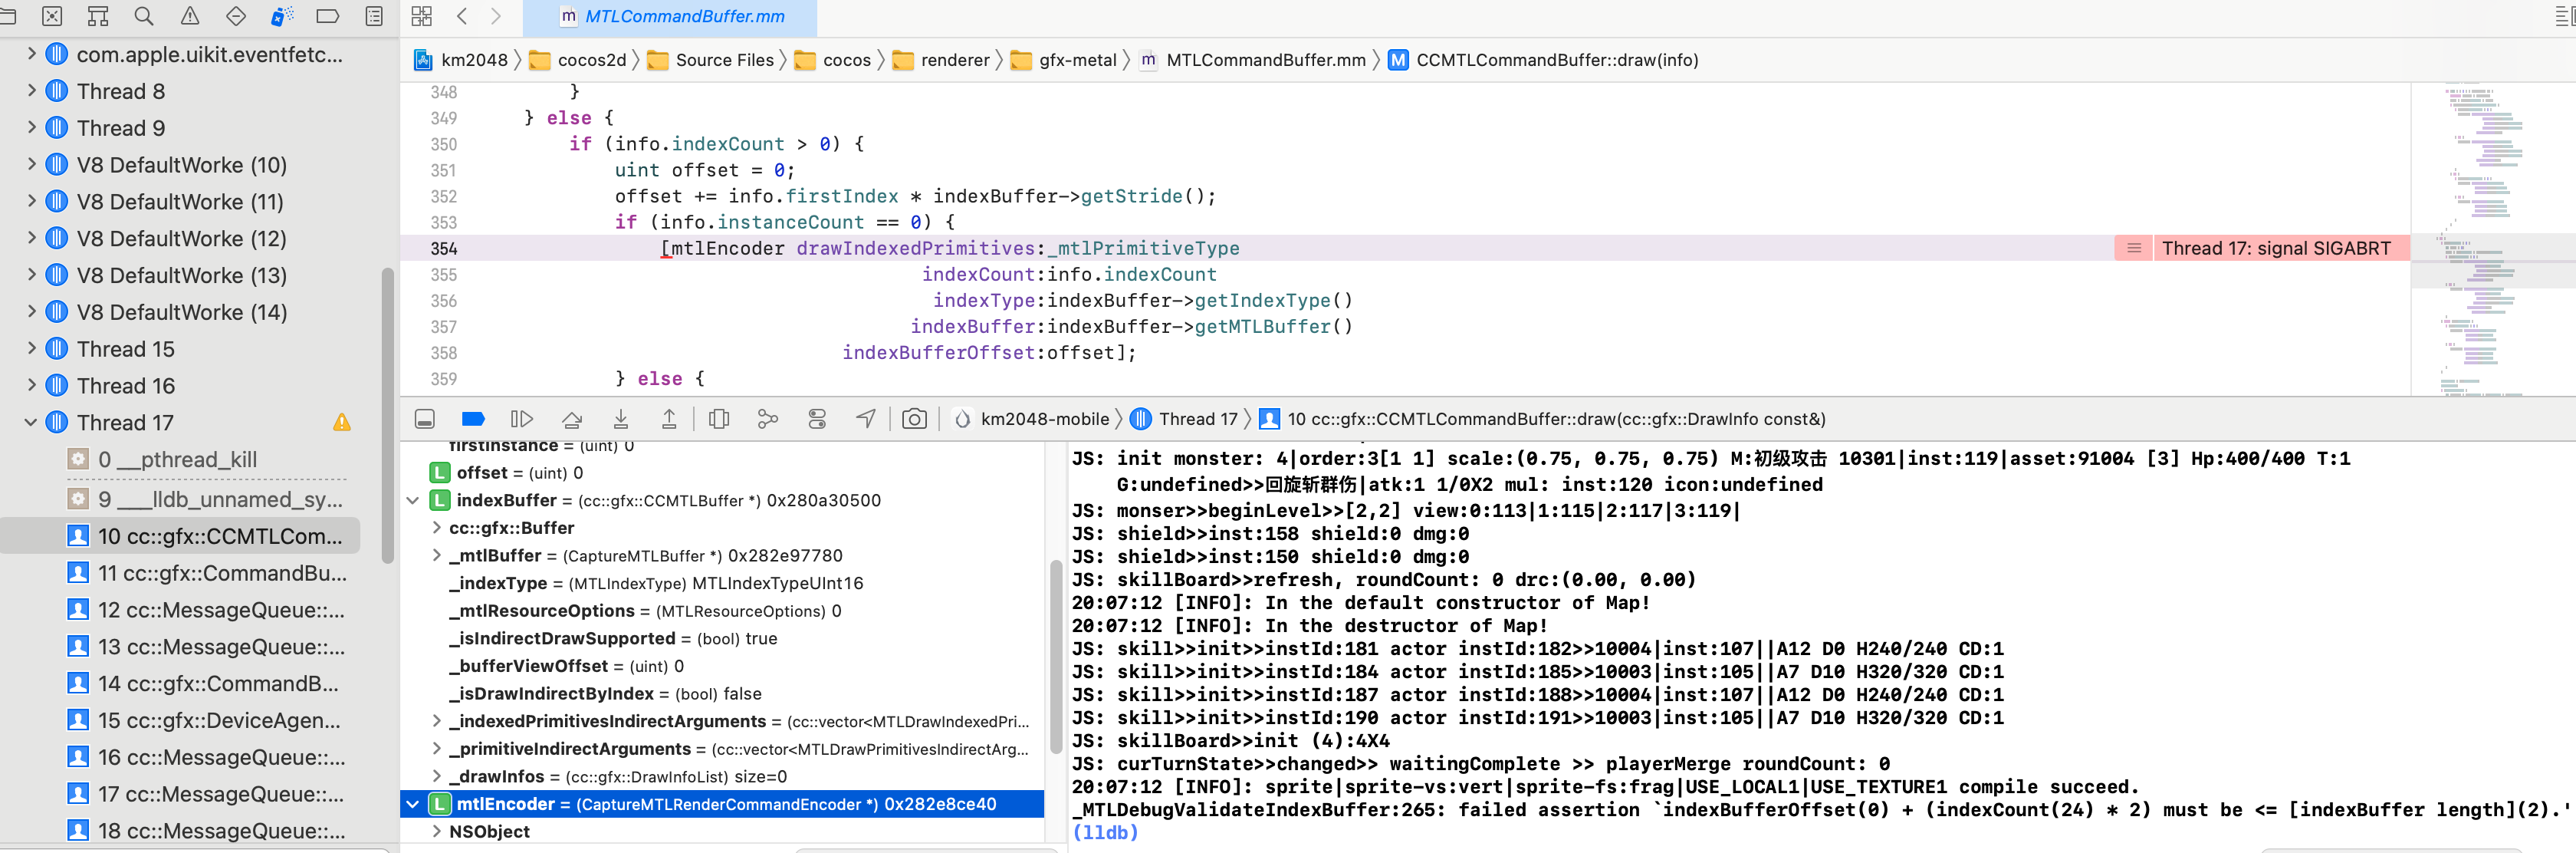Screen dimensions: 2576x853
Task: Click Debug Memory Graph icon
Action: click(x=768, y=419)
